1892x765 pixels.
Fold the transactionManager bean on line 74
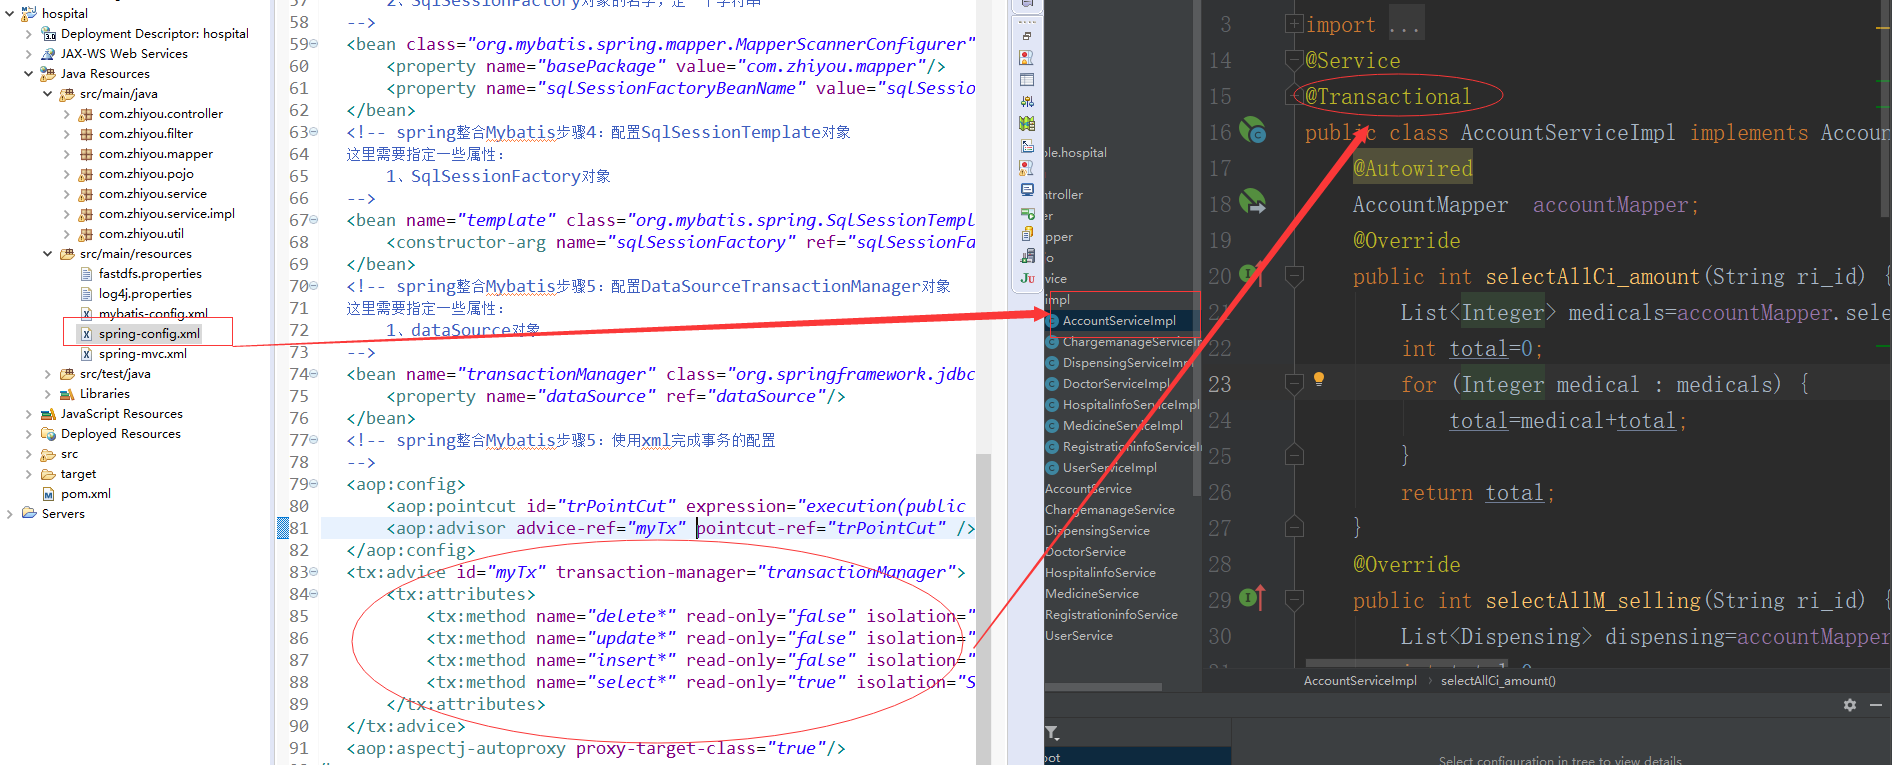pos(314,374)
